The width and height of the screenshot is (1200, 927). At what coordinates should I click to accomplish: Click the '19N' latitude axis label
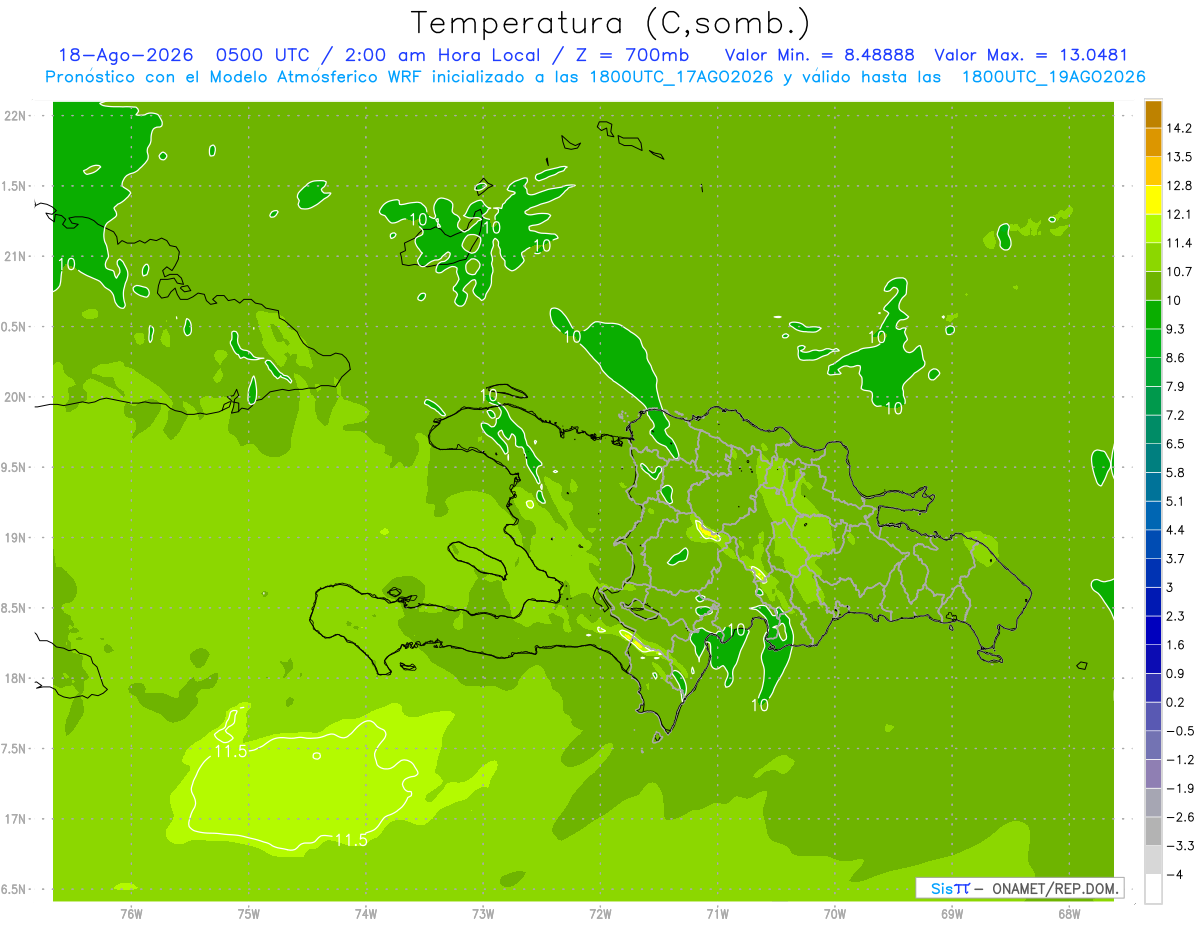(x=15, y=538)
